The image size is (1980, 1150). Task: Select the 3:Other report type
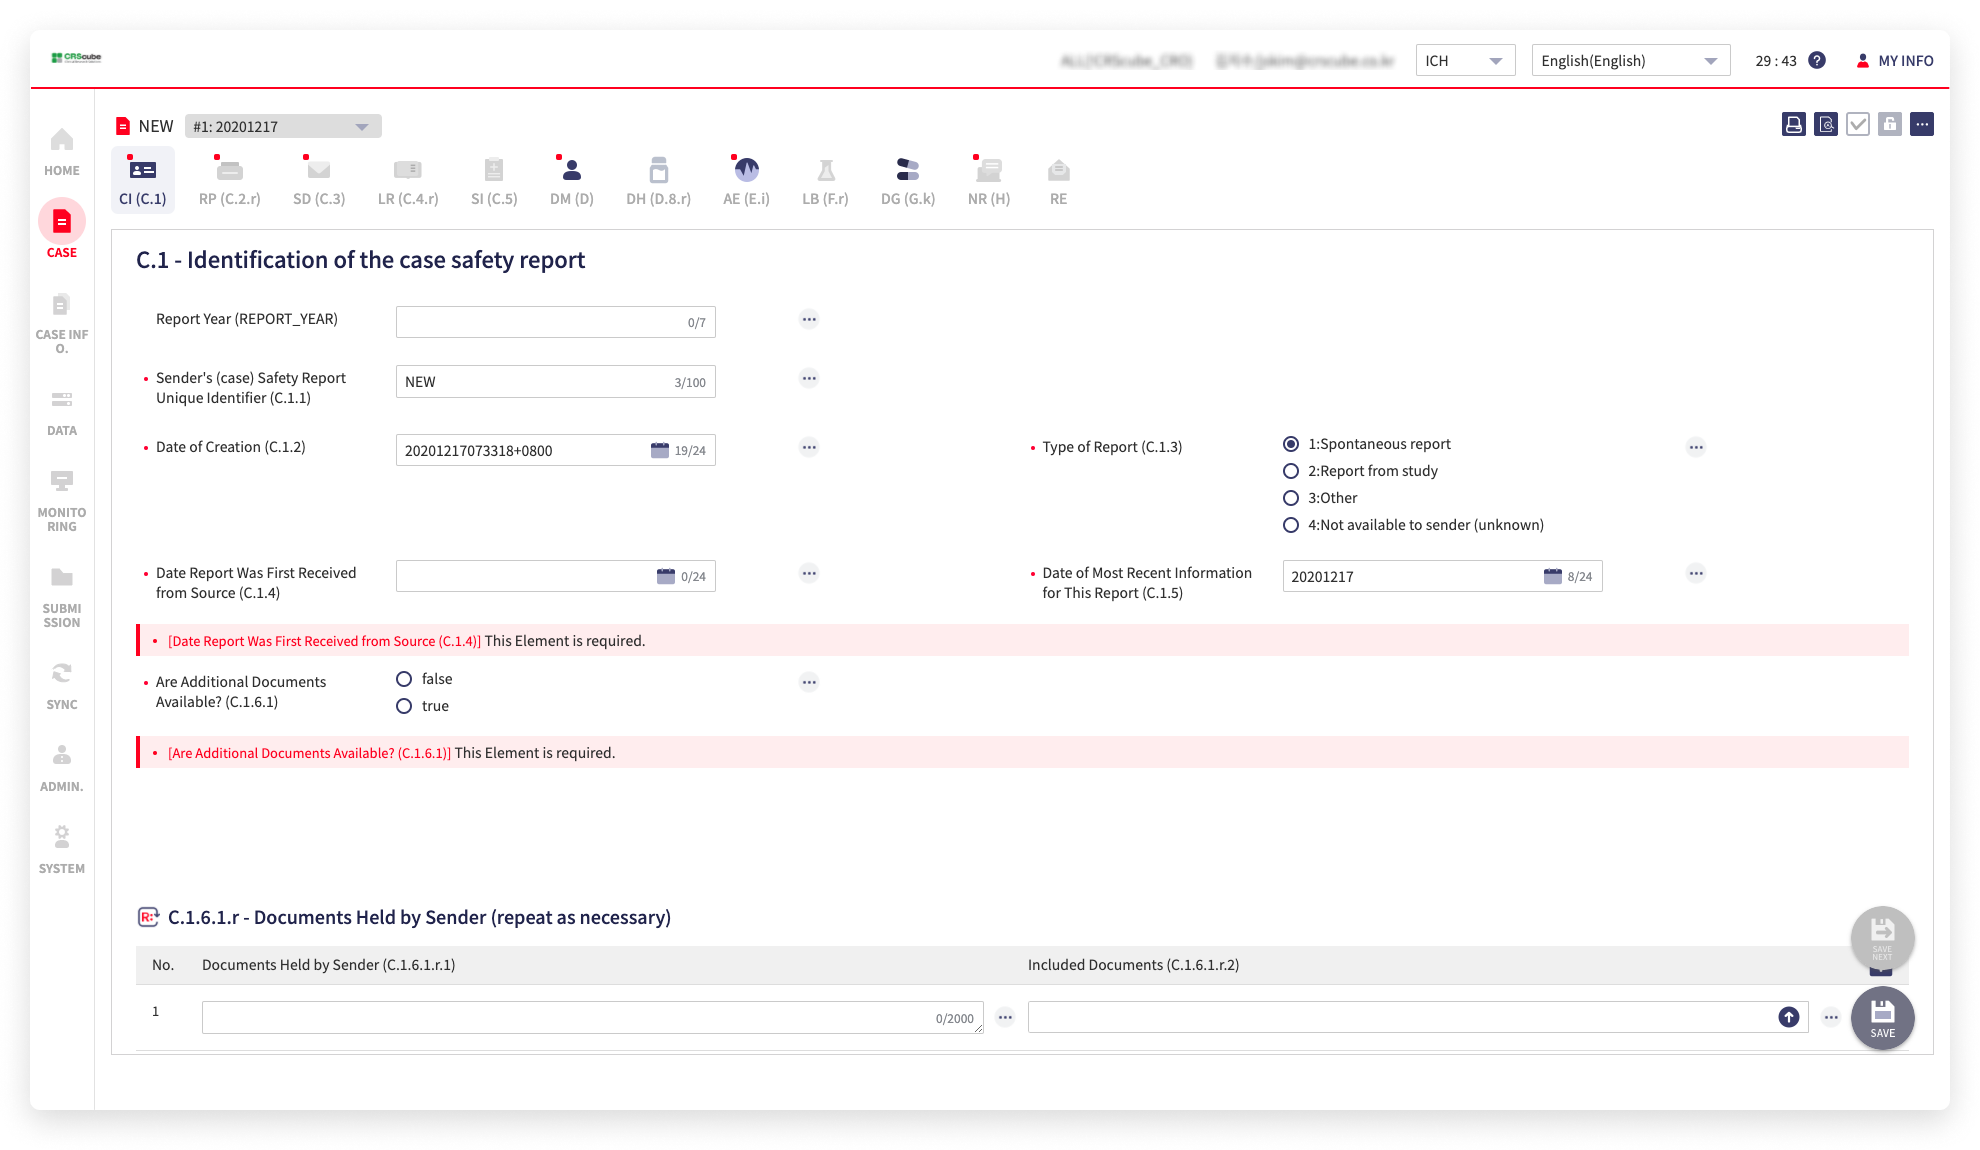pyautogui.click(x=1291, y=498)
